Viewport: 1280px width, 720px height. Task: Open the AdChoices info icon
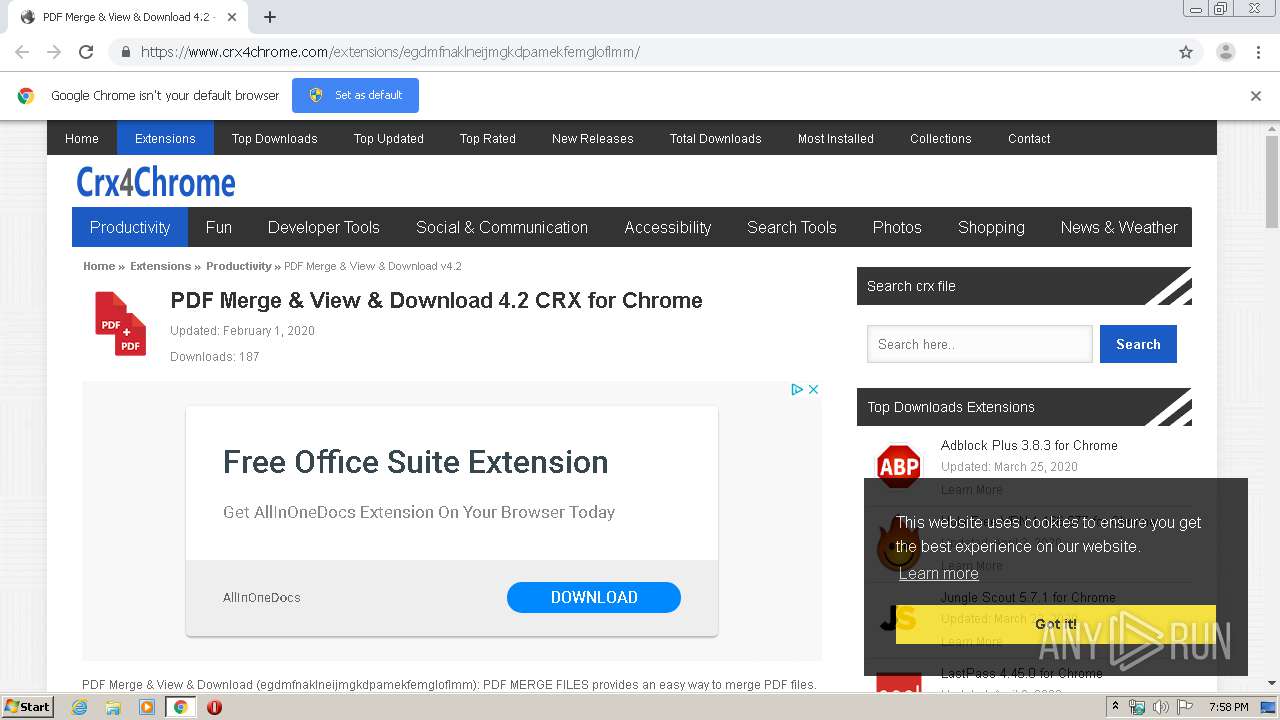797,389
